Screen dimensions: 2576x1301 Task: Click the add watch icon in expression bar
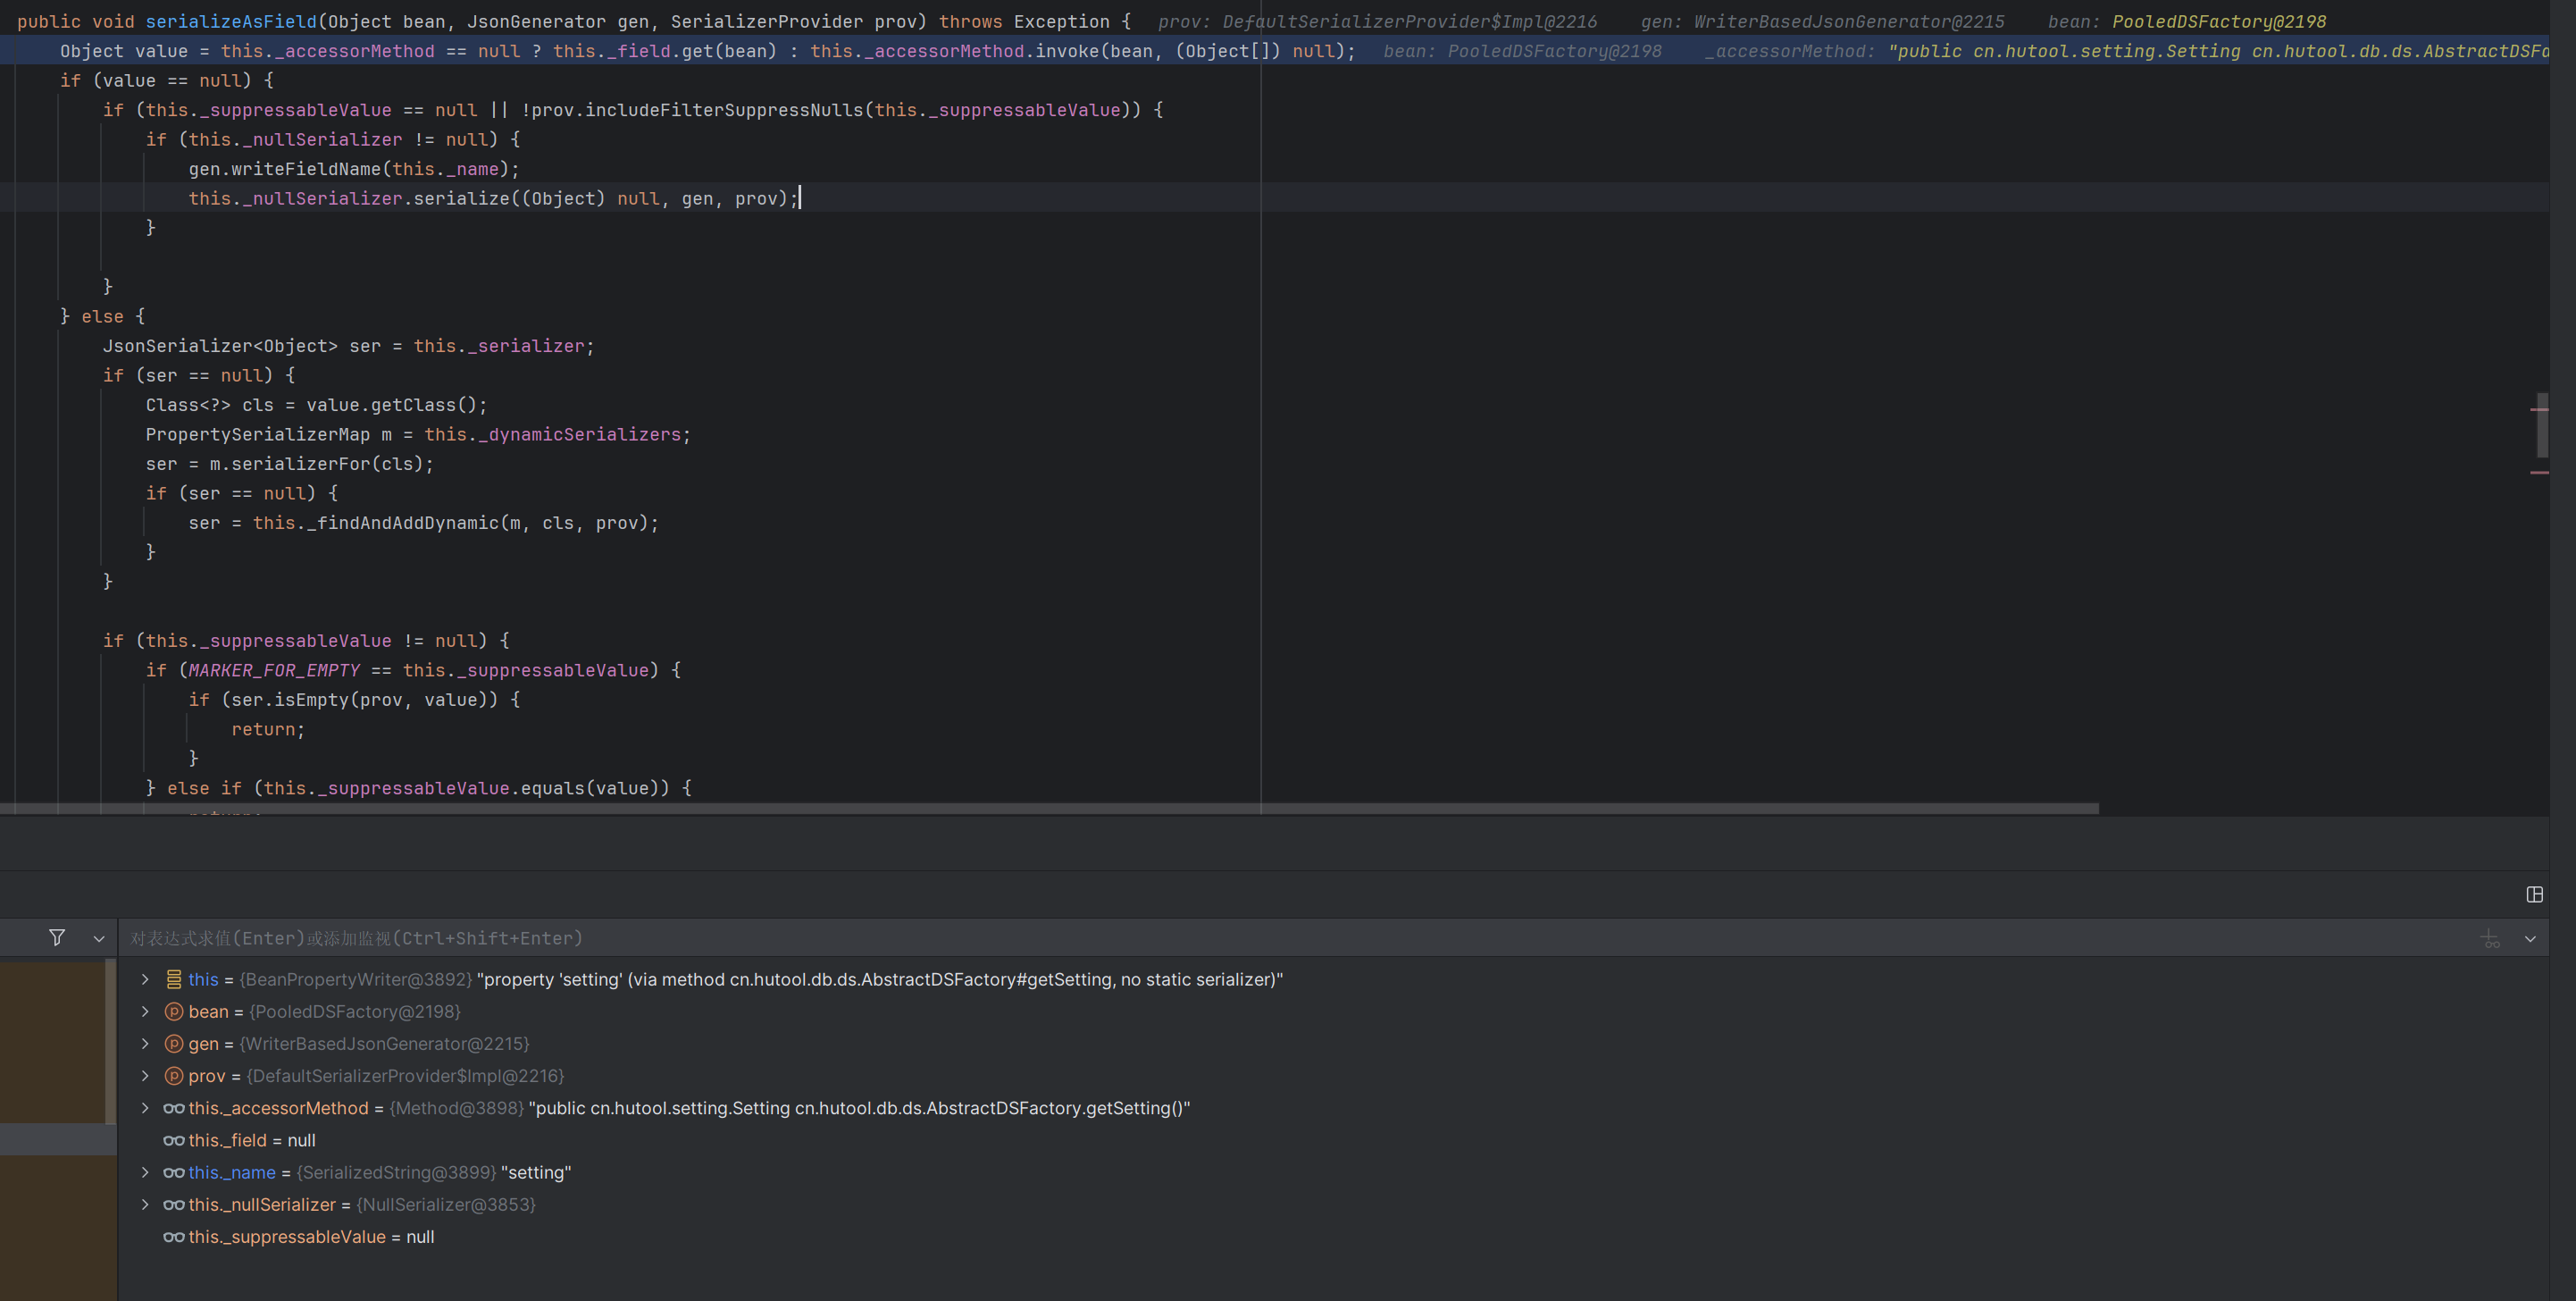pyautogui.click(x=2490, y=939)
